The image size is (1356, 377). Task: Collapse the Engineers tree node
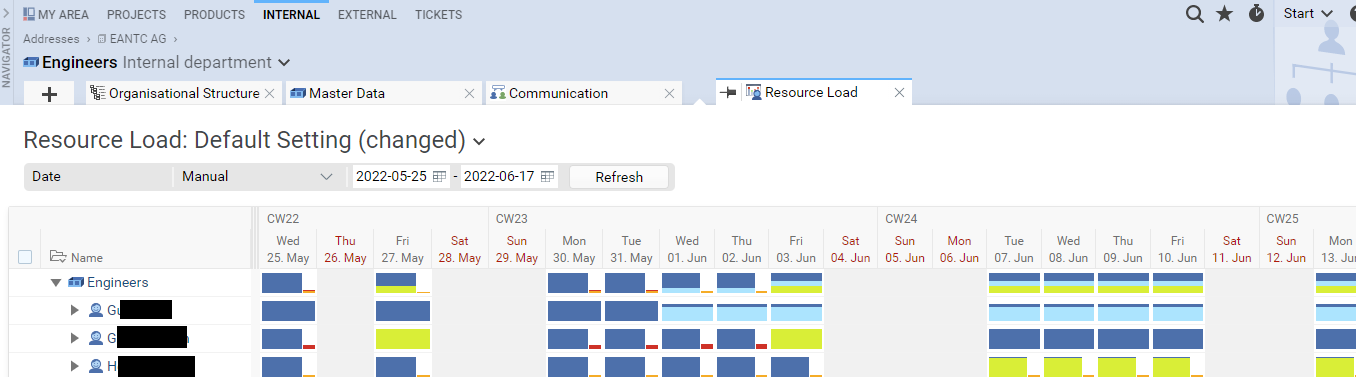pos(56,283)
